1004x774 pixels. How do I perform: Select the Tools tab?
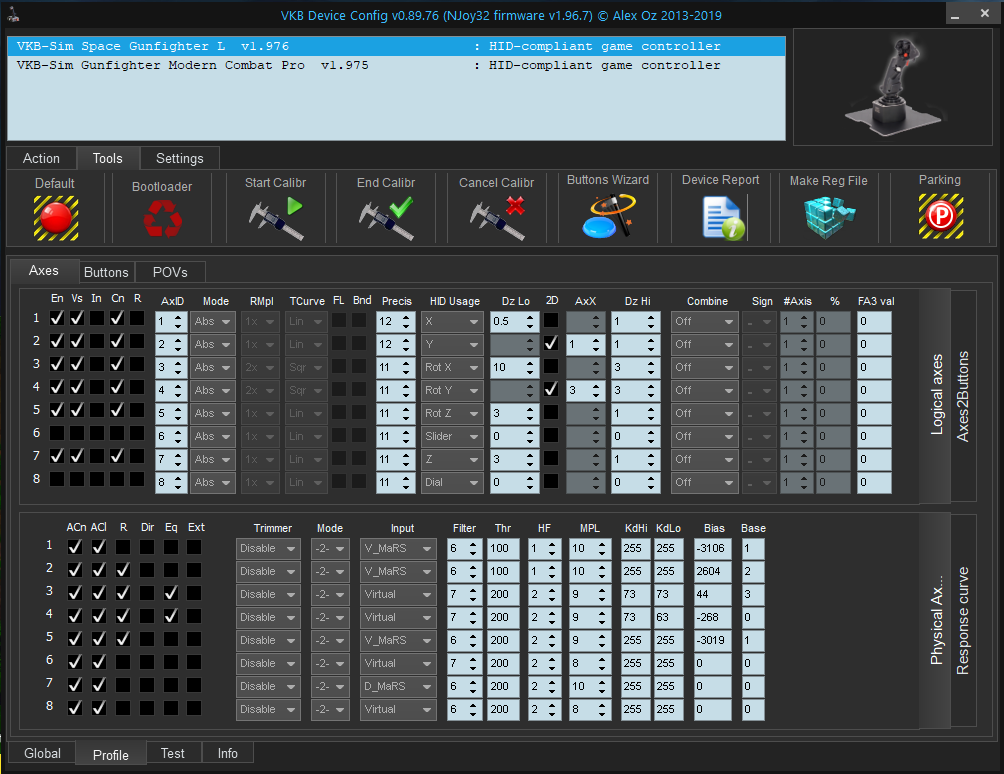coord(108,158)
